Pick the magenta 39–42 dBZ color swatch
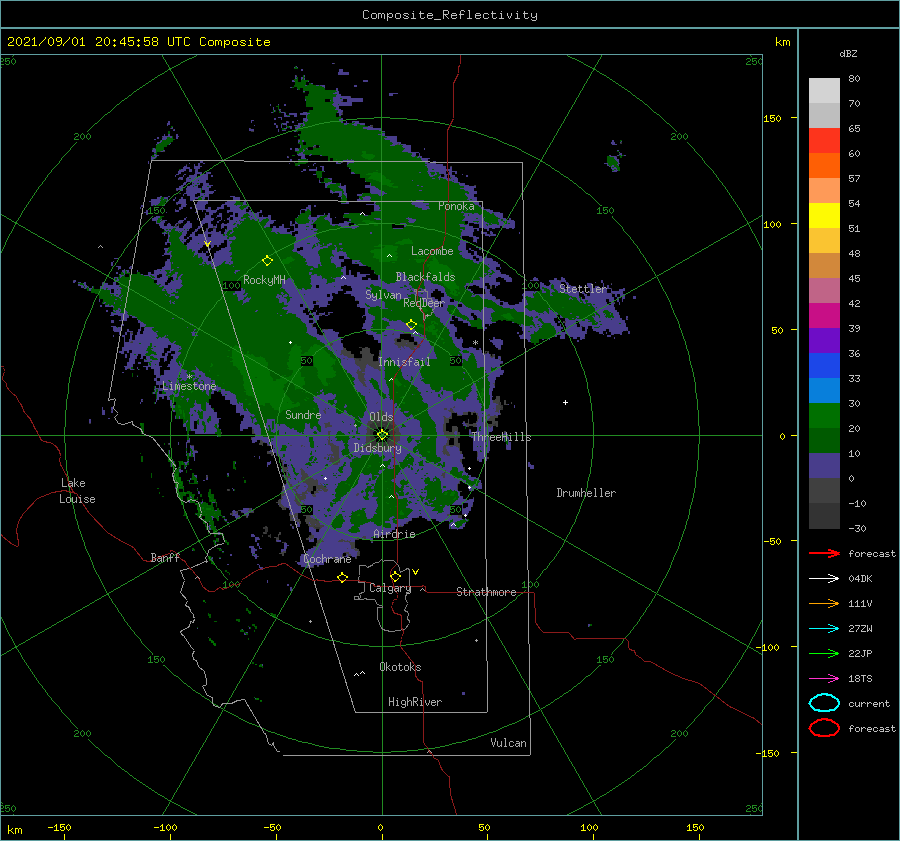The image size is (900, 841). click(824, 315)
